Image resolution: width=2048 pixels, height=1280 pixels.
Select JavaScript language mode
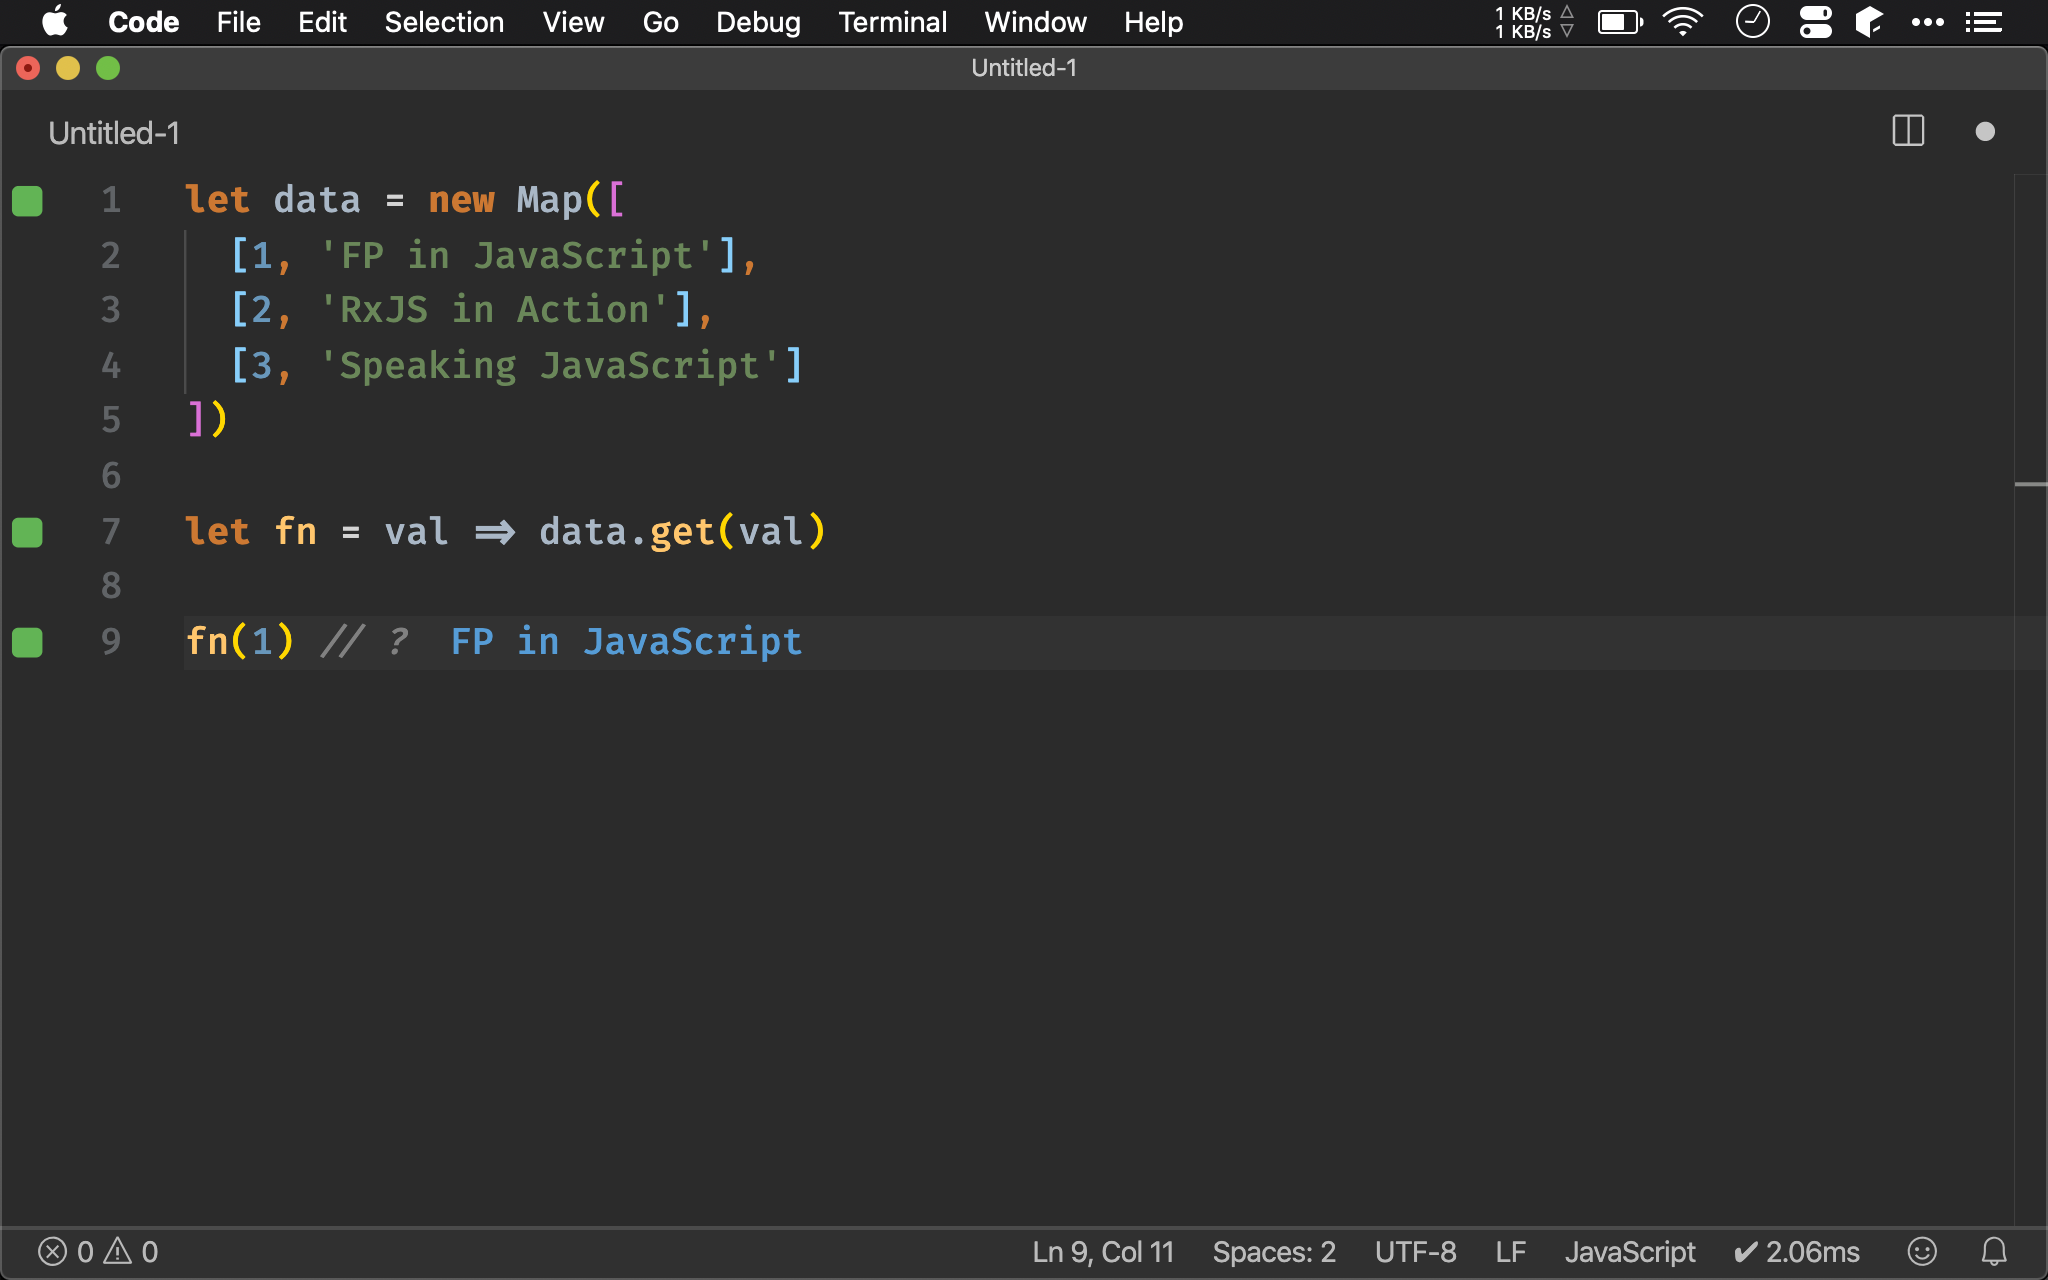pyautogui.click(x=1630, y=1252)
